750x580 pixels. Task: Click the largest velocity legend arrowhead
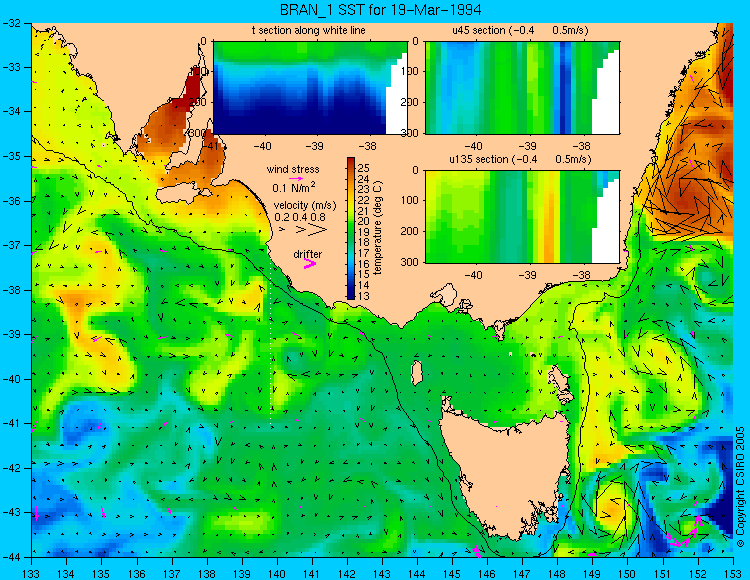point(318,230)
